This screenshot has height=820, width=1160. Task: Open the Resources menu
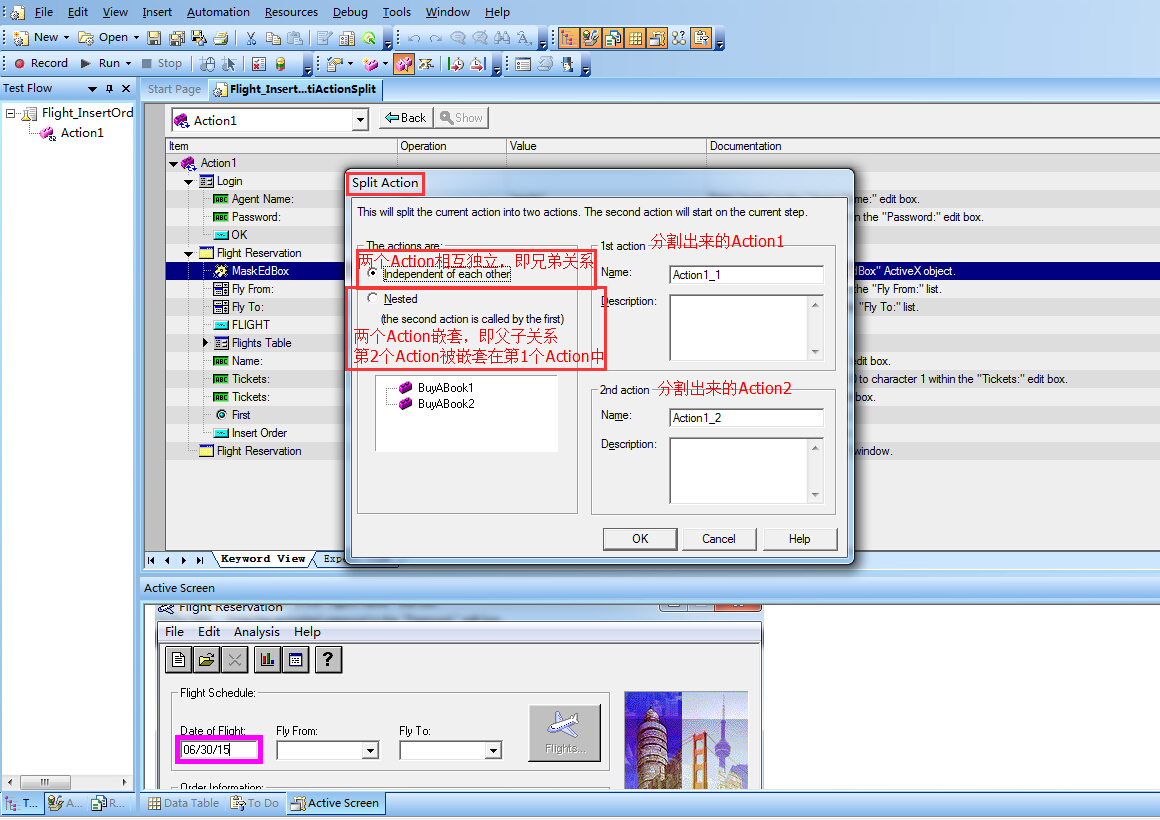291,12
